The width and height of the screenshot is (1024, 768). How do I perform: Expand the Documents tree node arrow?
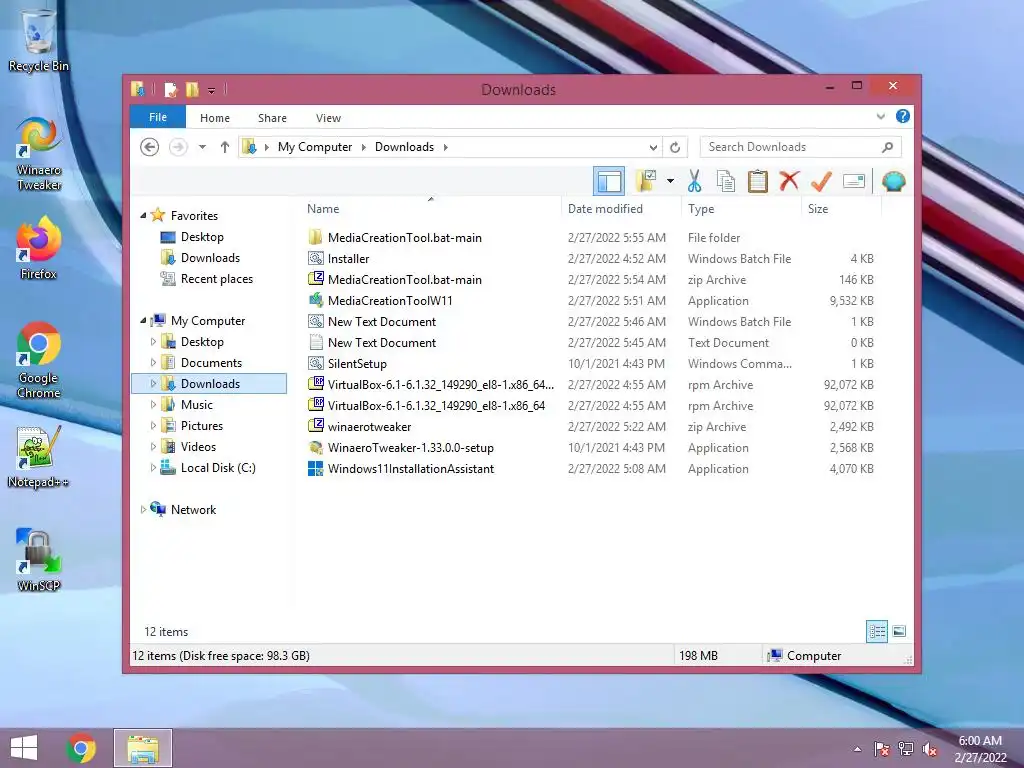[153, 362]
